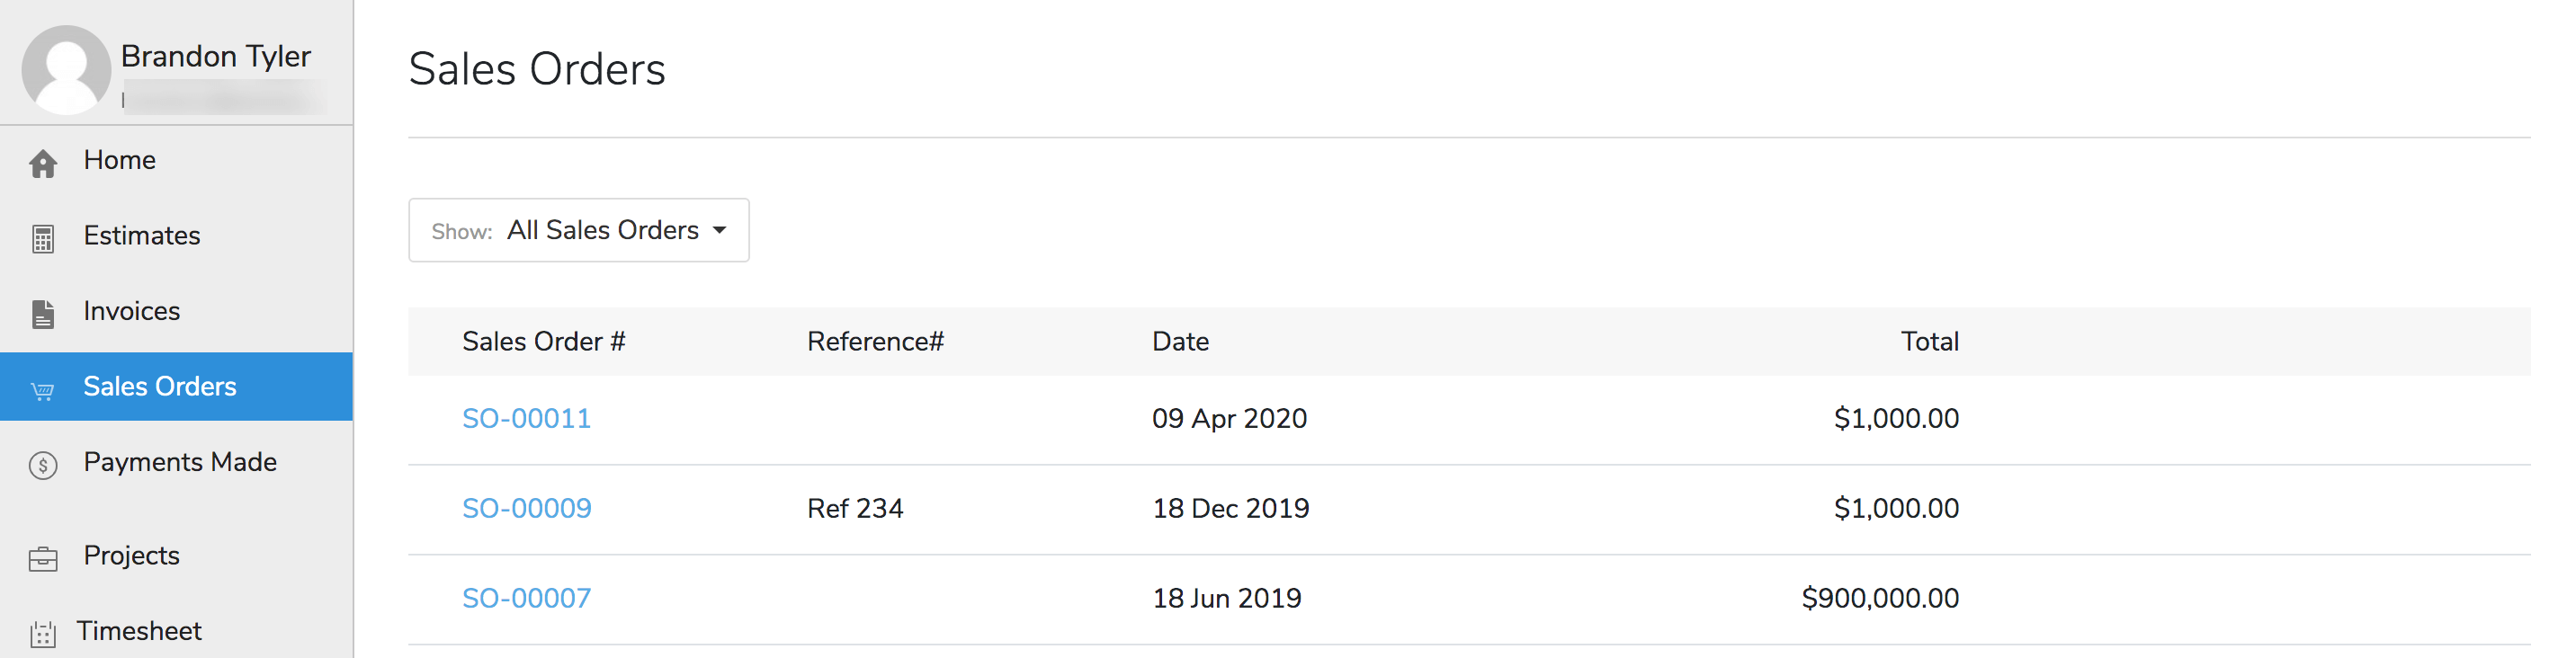Click the Total column header

(x=1928, y=342)
